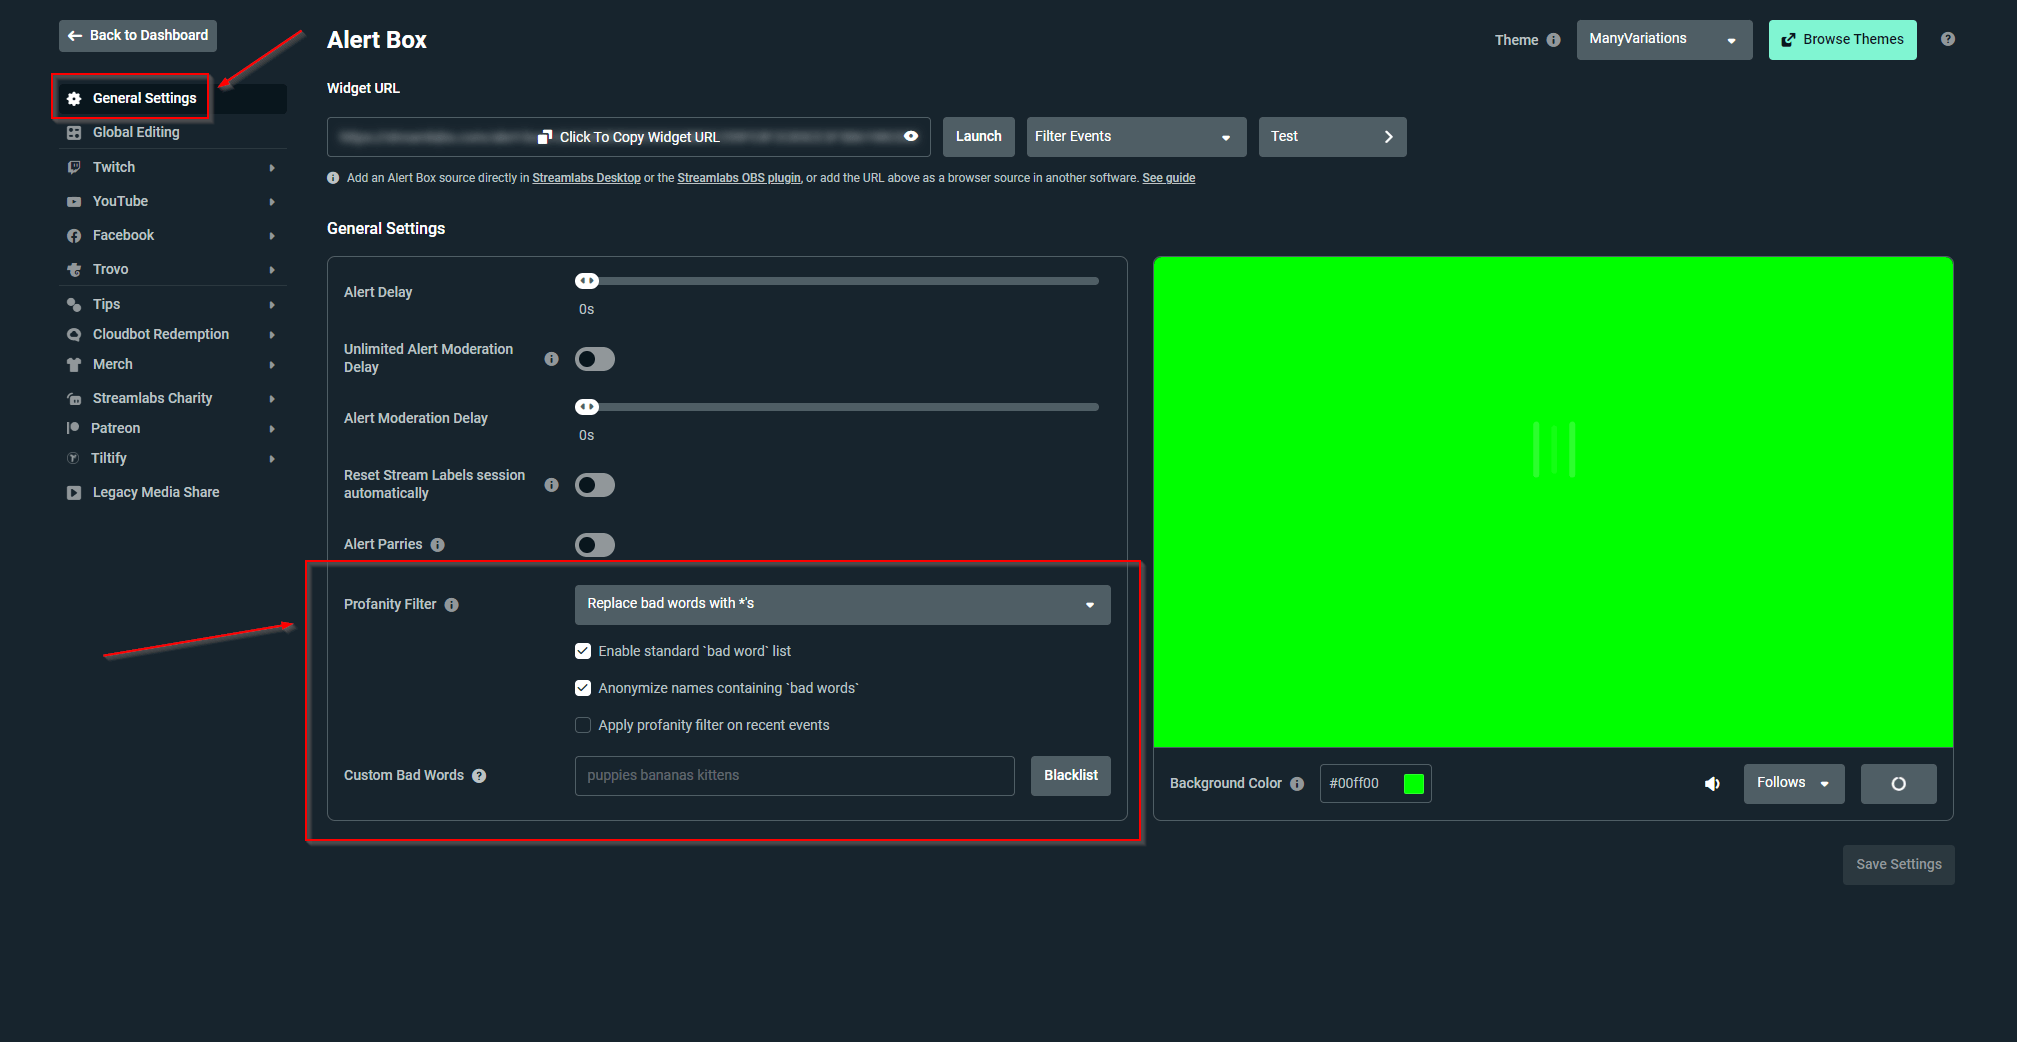Toggle Unlimited Alert Moderation Delay on
The image size is (2017, 1042).
pyautogui.click(x=595, y=358)
